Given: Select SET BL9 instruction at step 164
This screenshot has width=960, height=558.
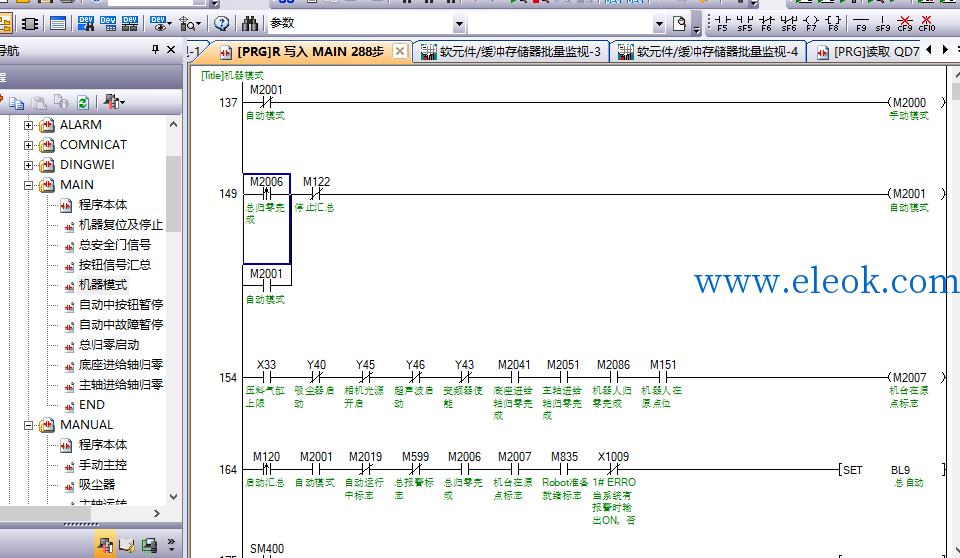Looking at the screenshot, I should (892, 470).
